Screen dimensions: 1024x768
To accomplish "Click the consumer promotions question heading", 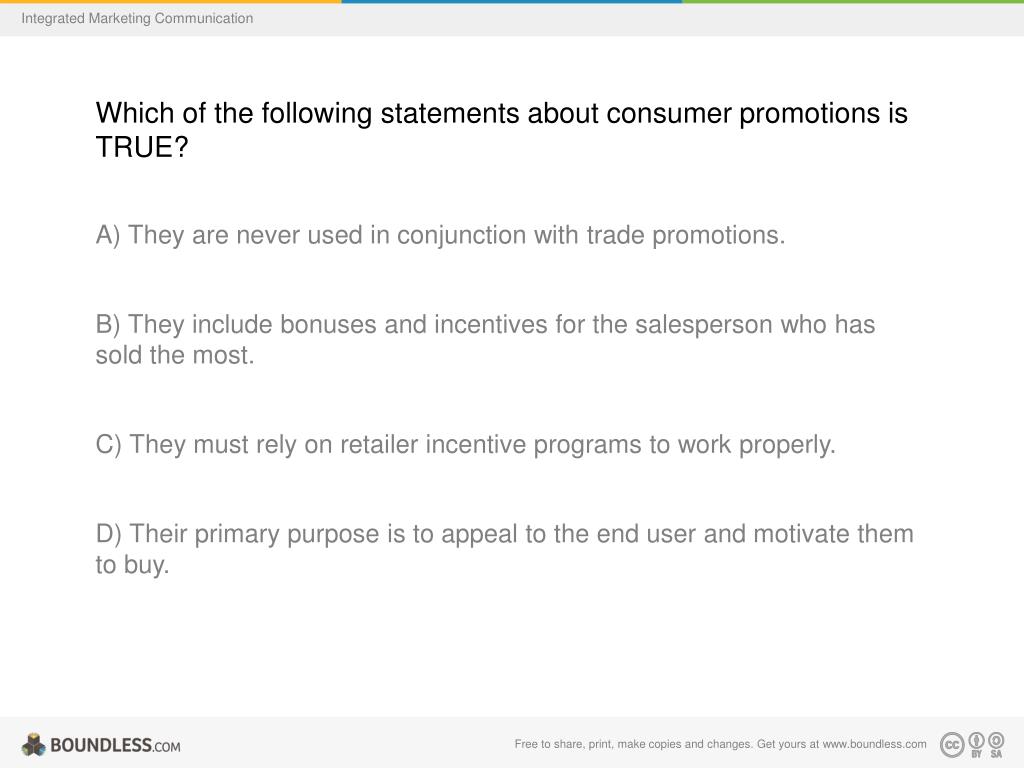I will [502, 130].
